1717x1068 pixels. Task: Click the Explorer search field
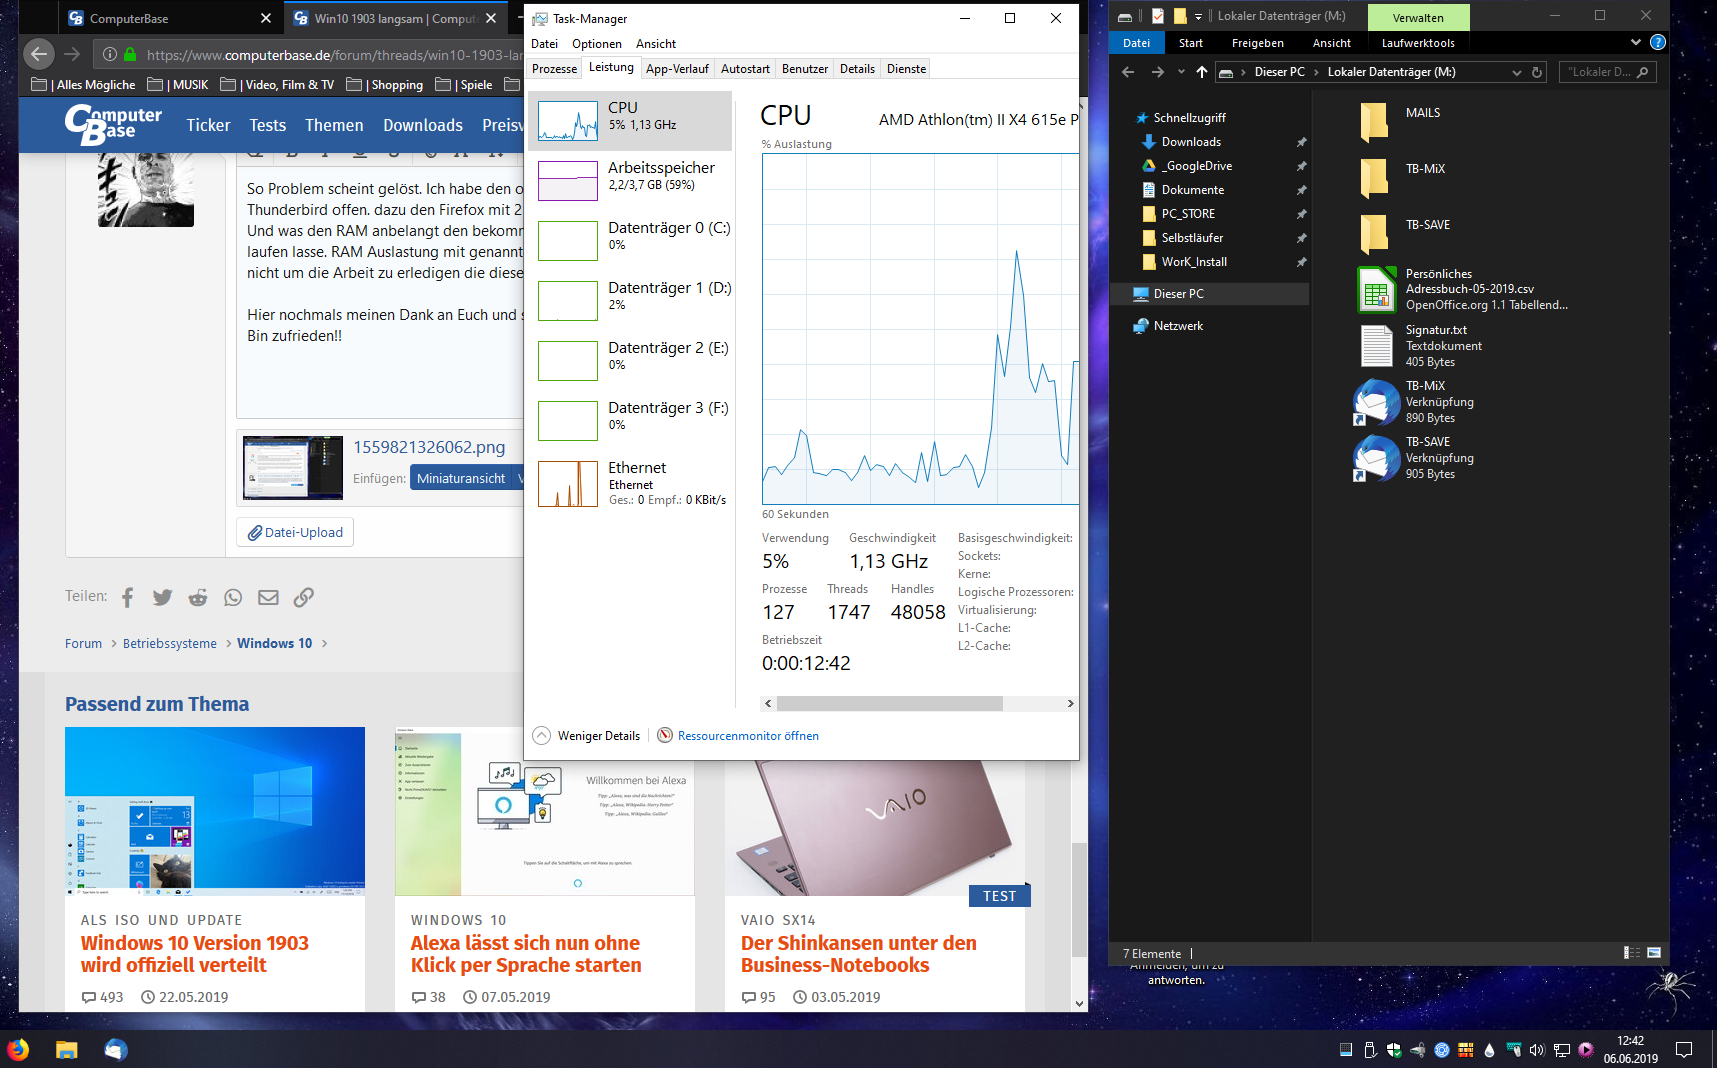(x=1608, y=72)
